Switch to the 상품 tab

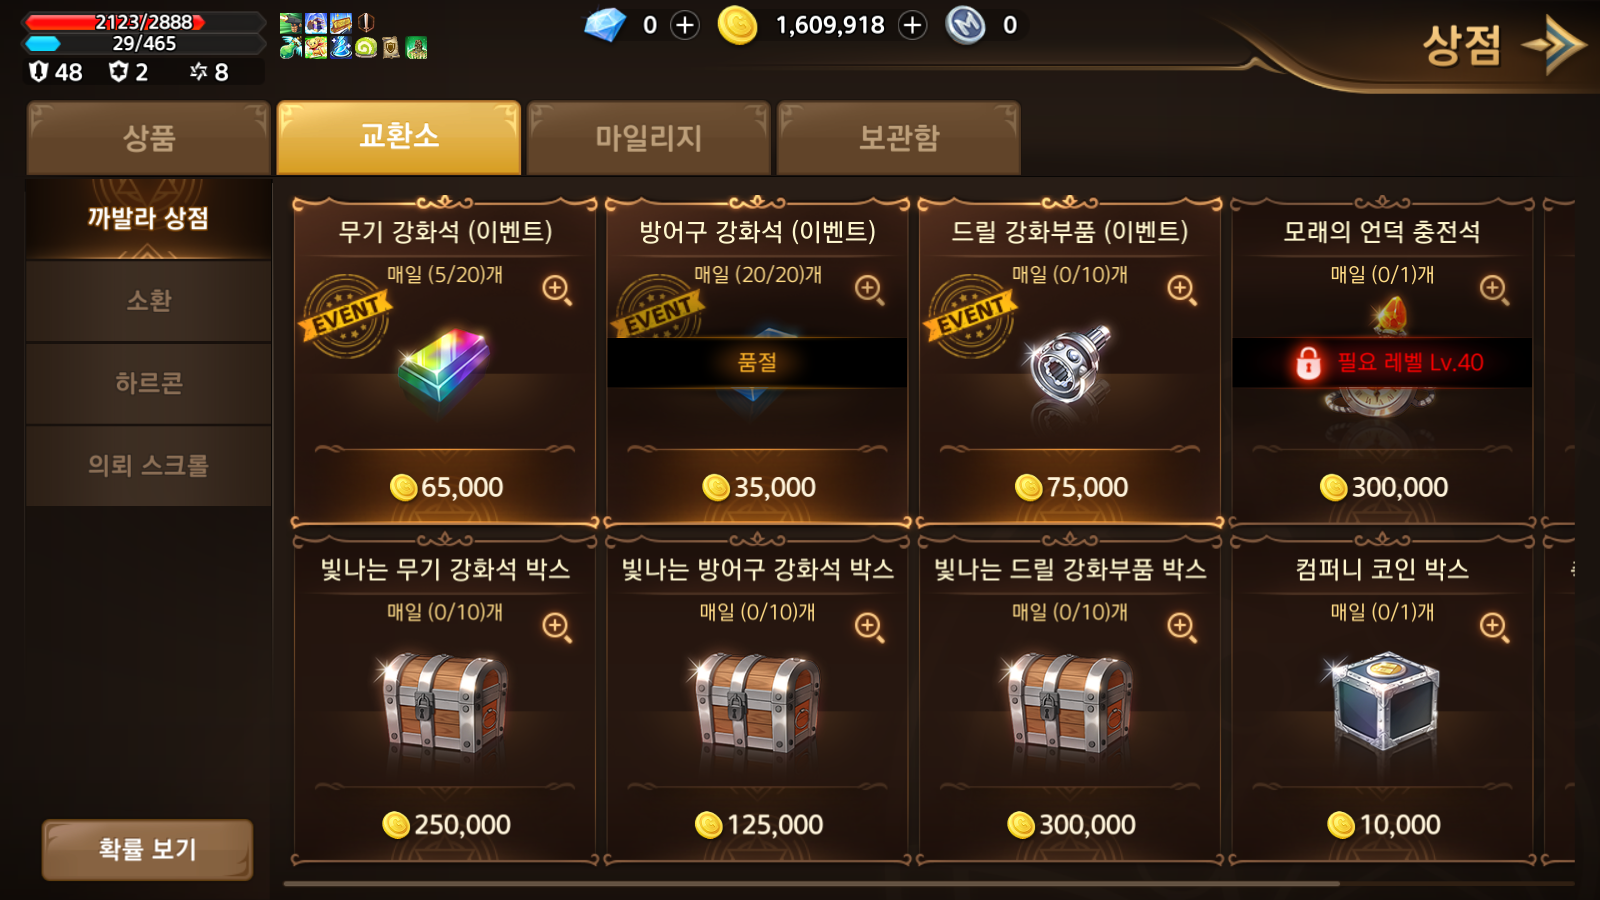149,138
